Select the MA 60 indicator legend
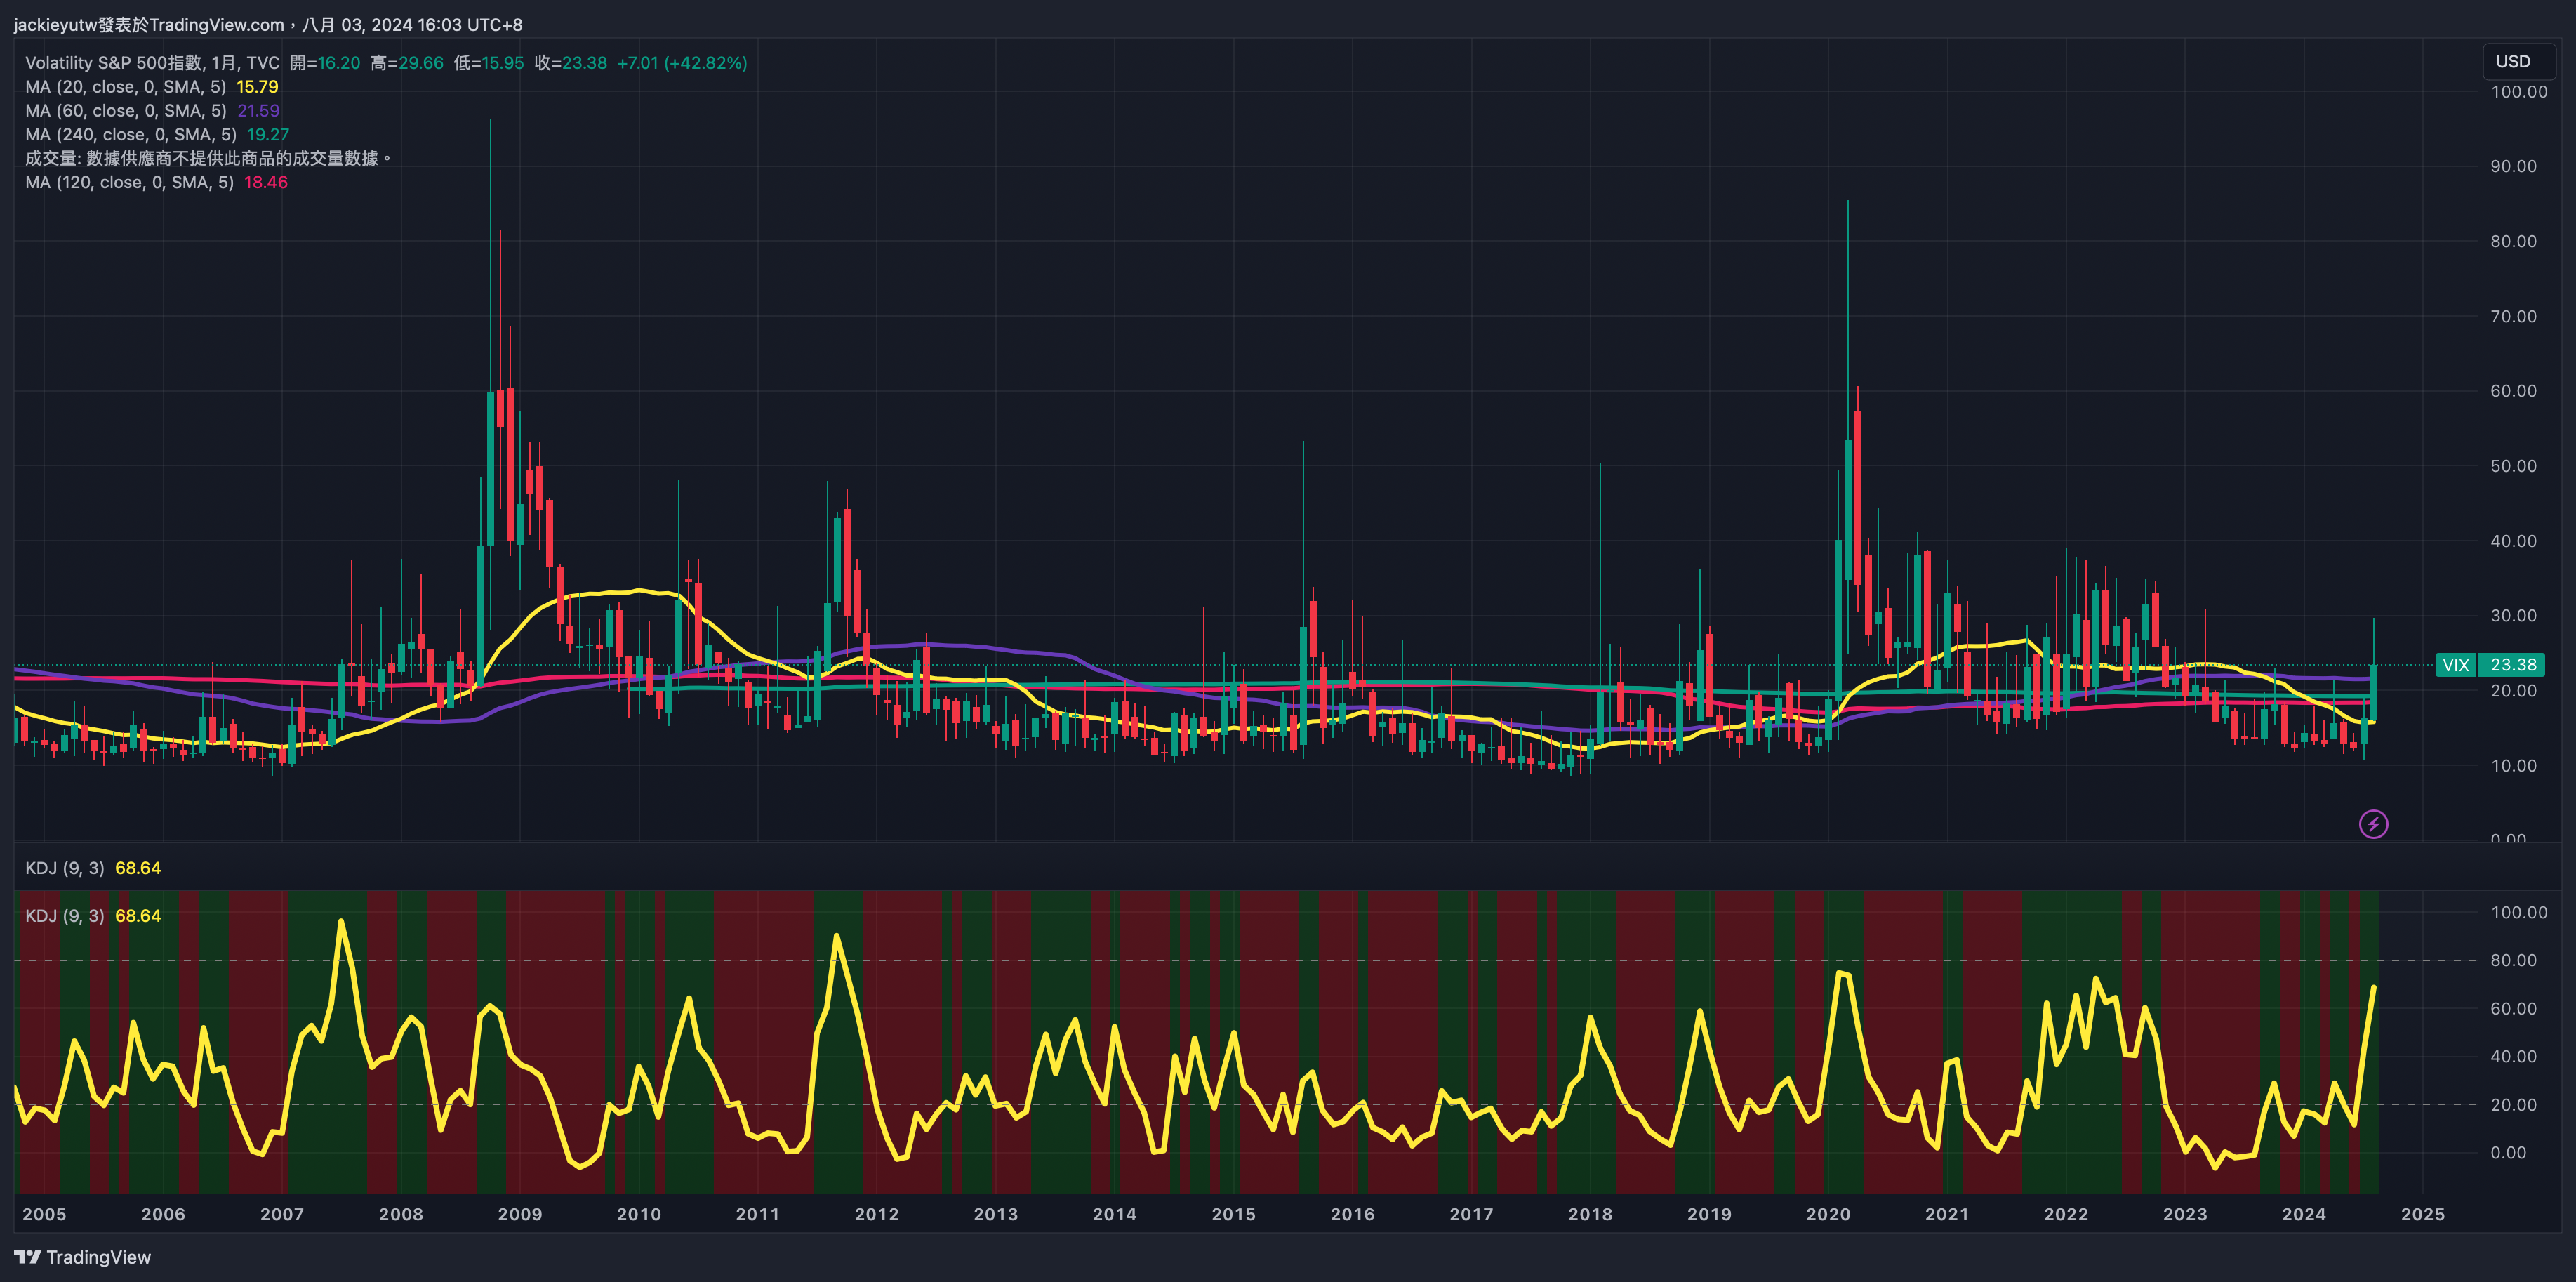This screenshot has height=1282, width=2576. (125, 111)
